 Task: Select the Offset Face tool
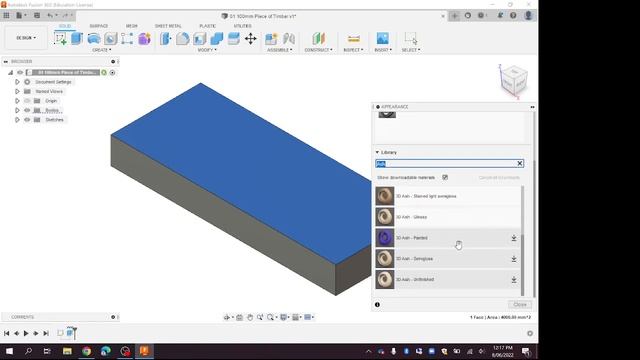pos(233,39)
